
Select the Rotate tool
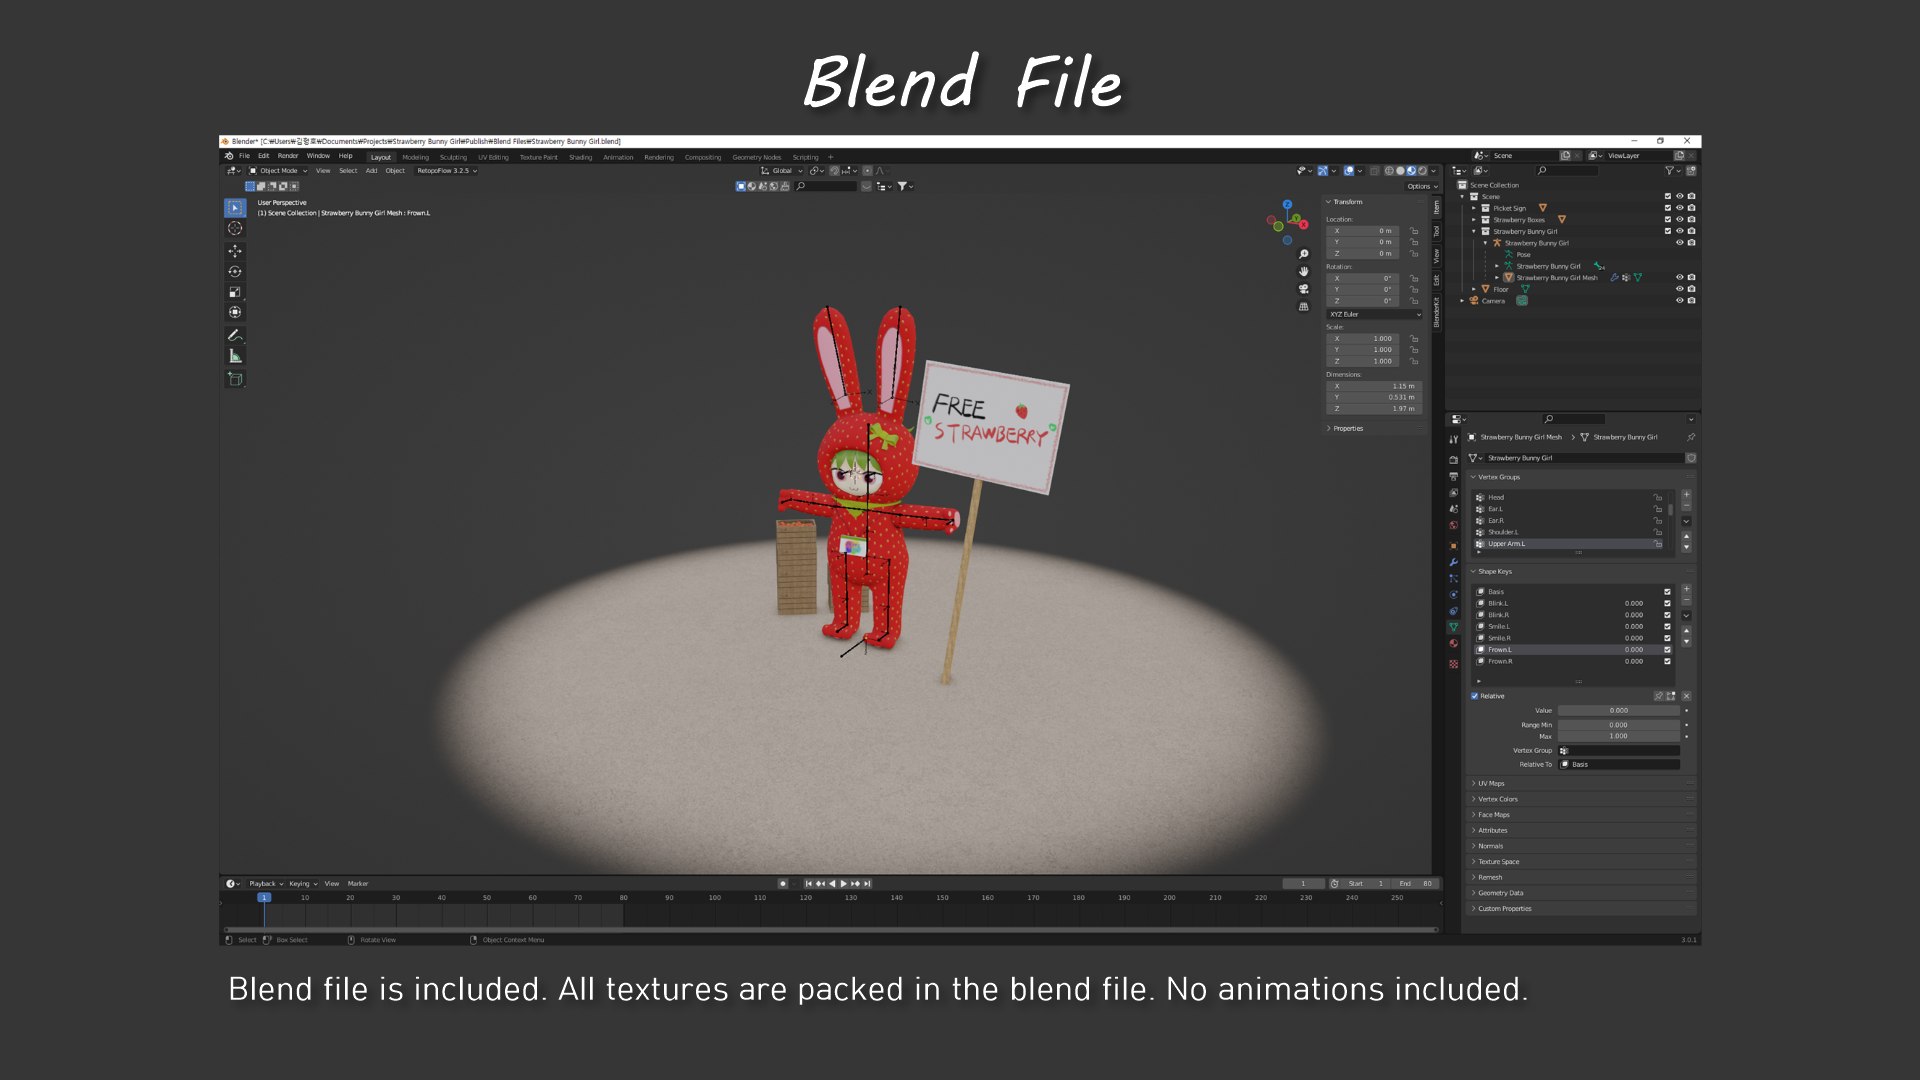coord(235,272)
